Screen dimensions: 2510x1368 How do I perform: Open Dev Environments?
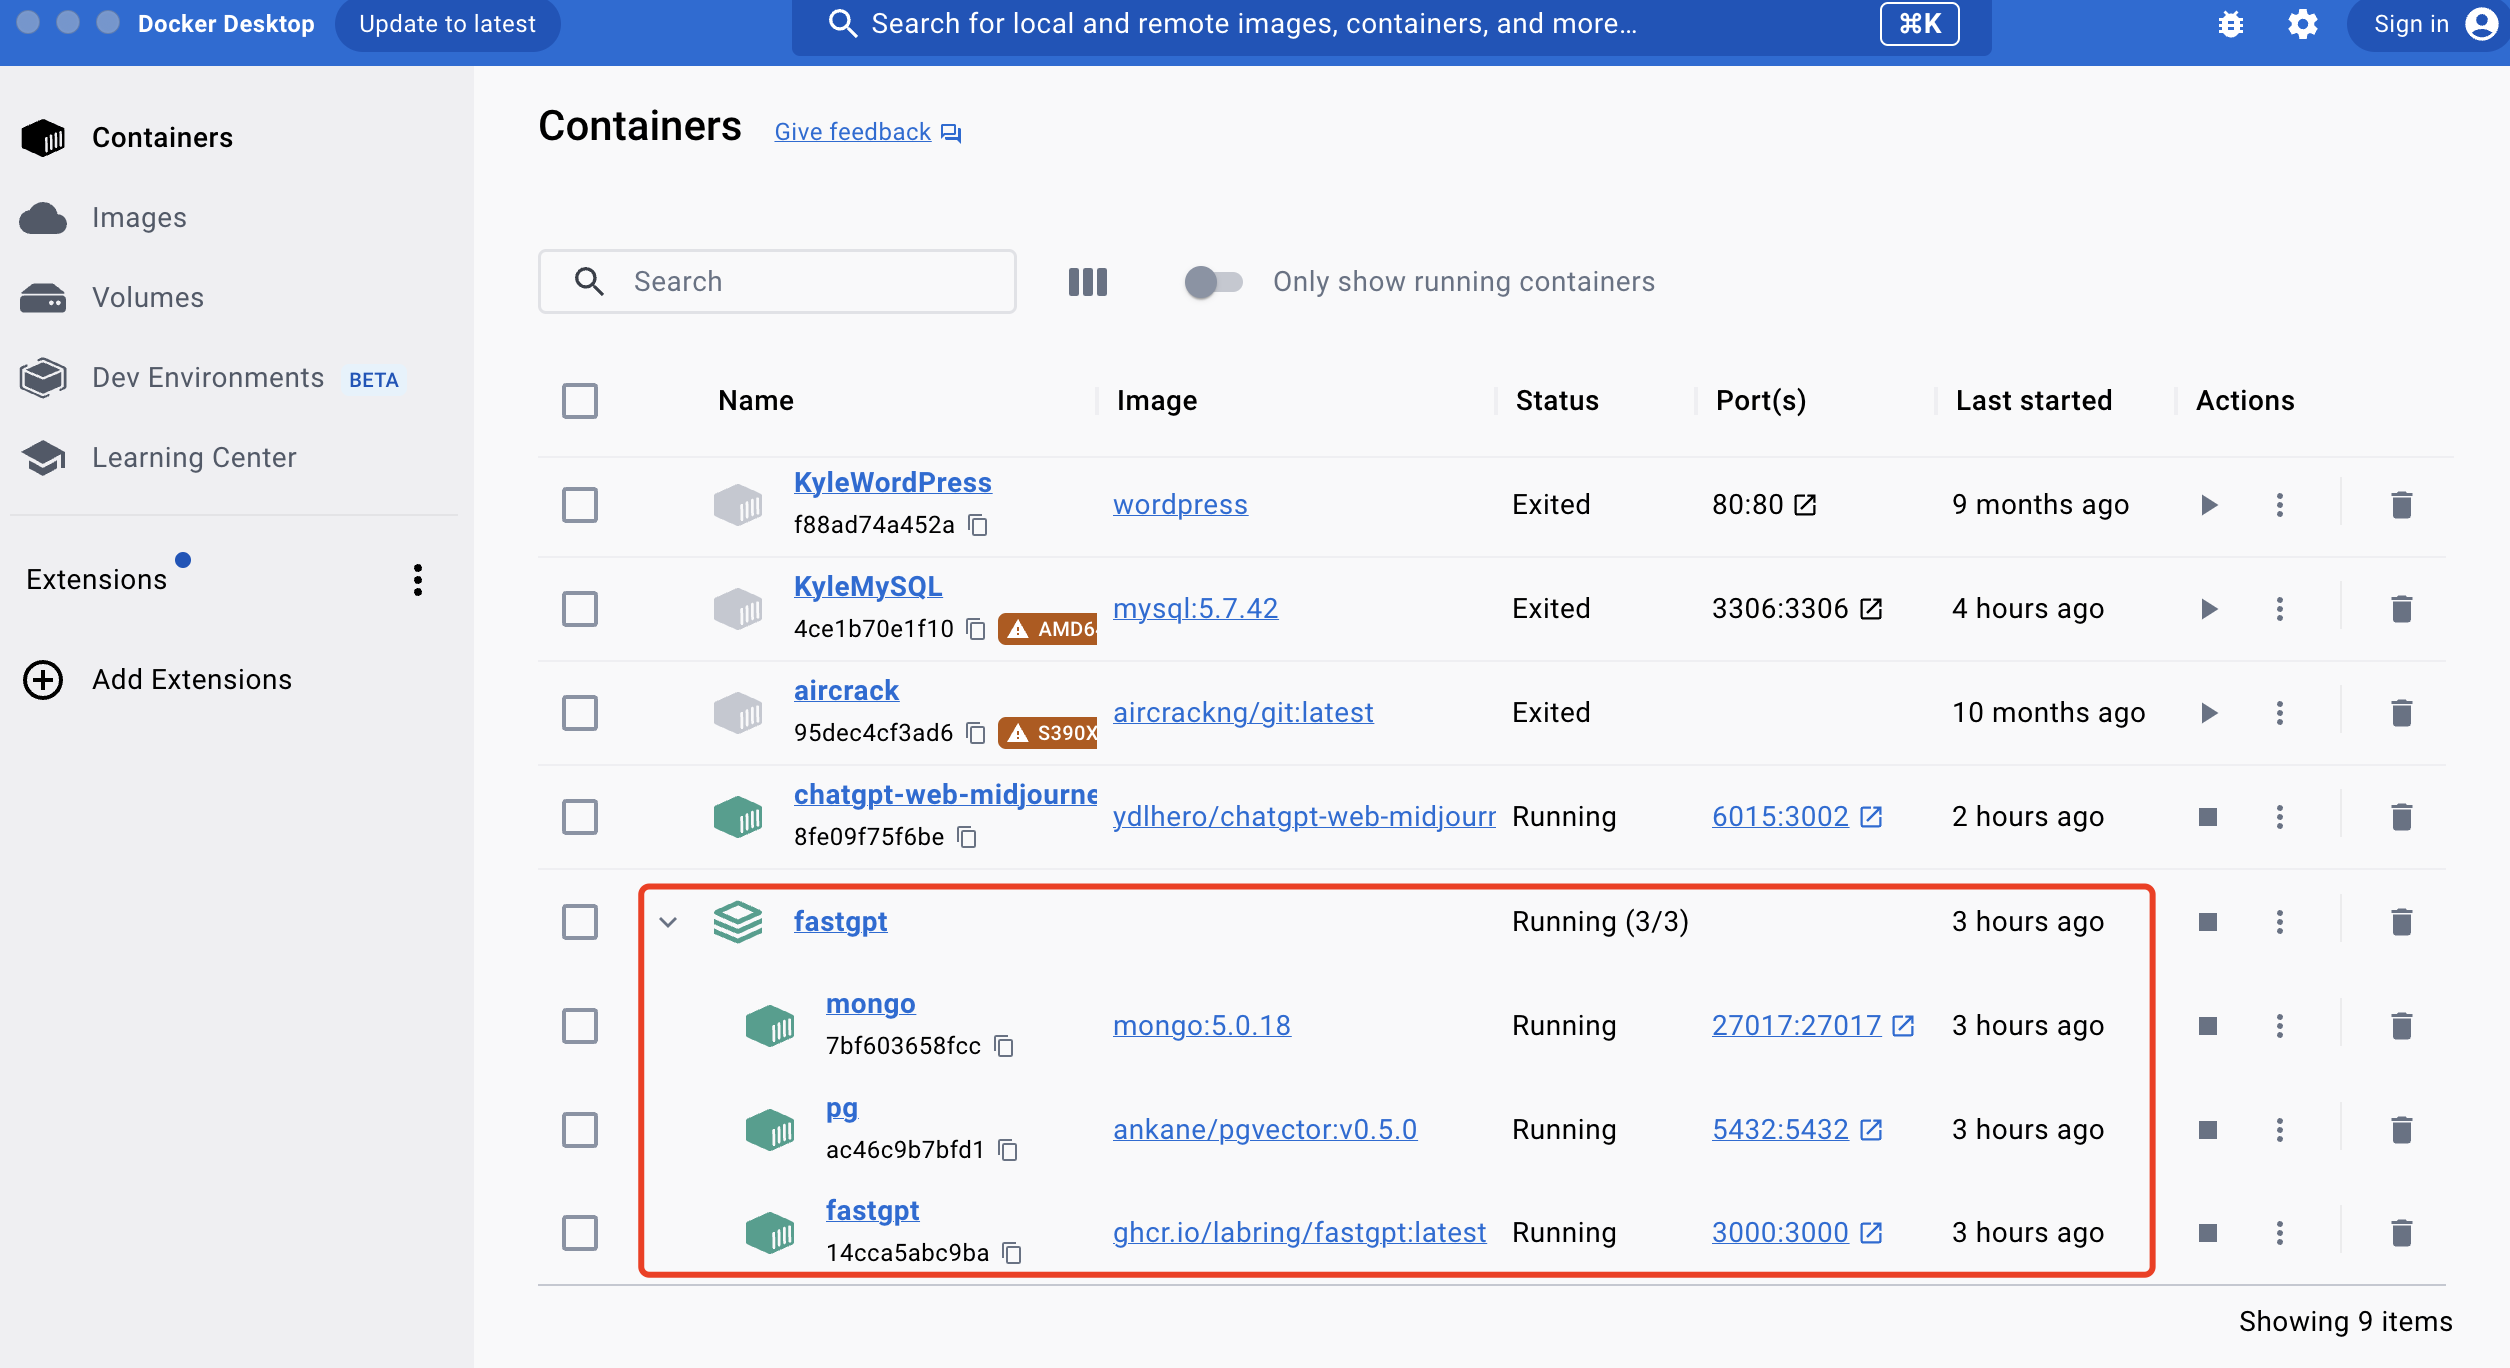[x=210, y=378]
